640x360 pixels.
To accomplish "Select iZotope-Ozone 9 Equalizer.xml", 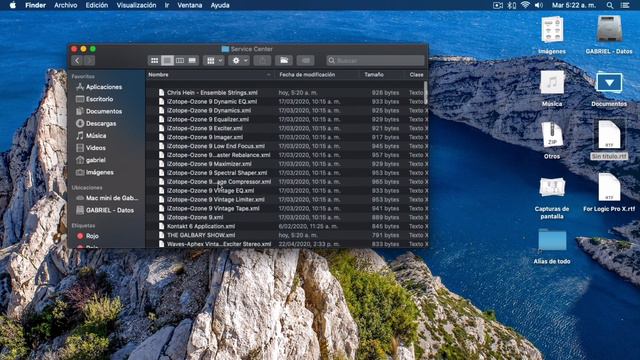I will pos(208,120).
